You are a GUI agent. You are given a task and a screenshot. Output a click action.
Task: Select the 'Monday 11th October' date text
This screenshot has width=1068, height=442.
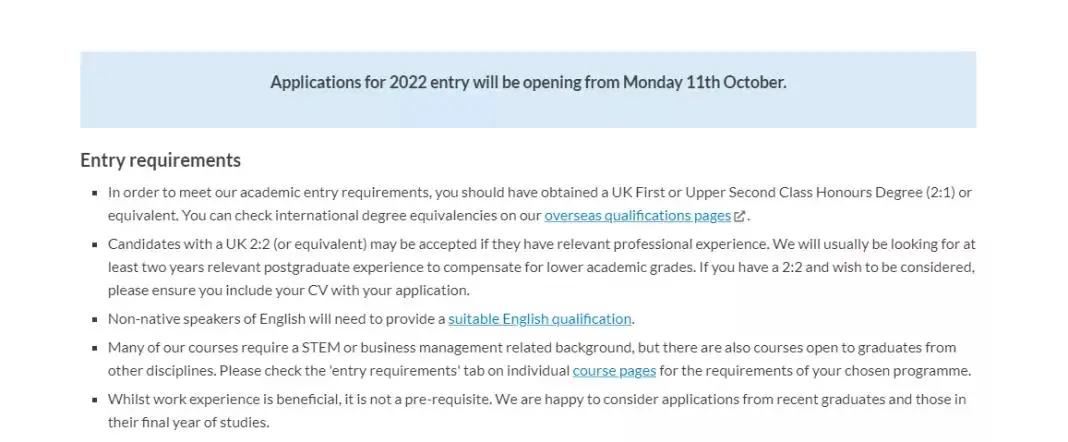[x=704, y=82]
